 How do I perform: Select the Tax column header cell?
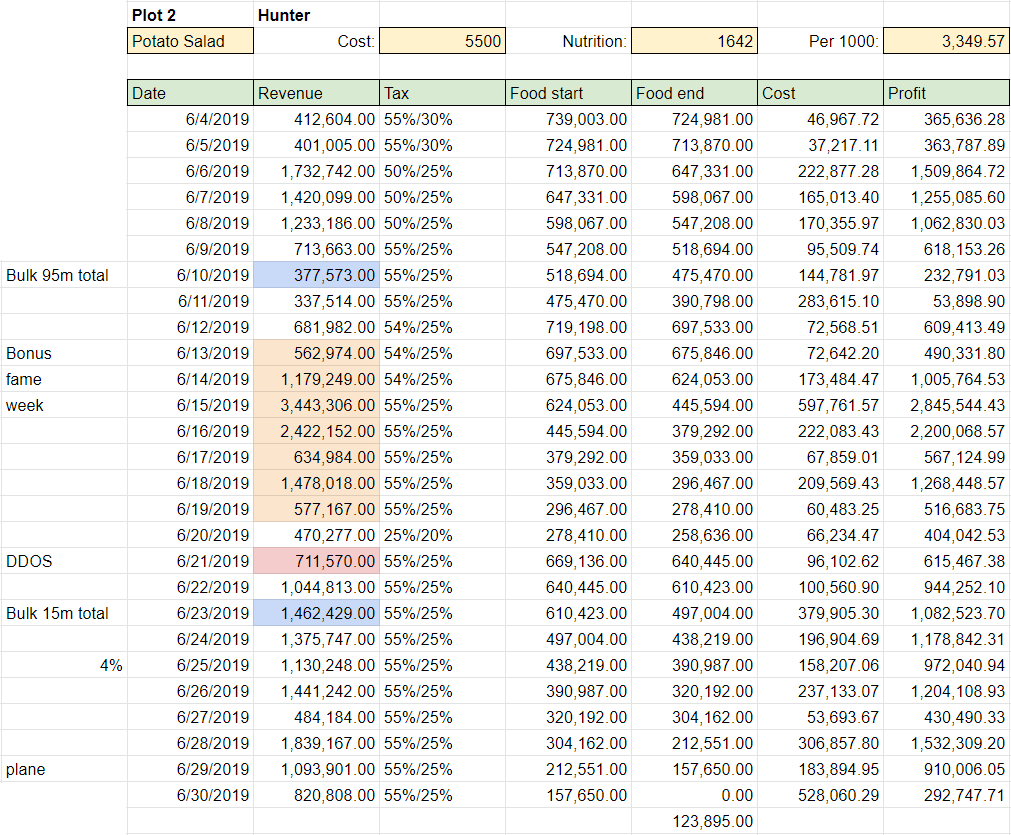click(442, 93)
